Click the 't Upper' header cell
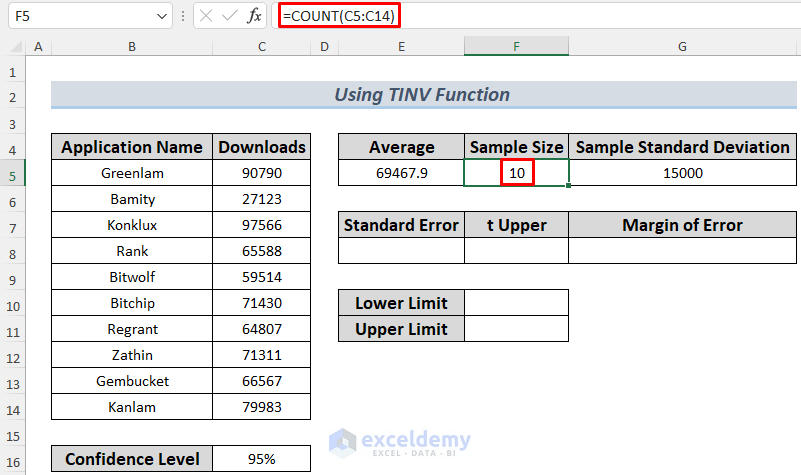Image resolution: width=801 pixels, height=475 pixels. click(x=516, y=225)
